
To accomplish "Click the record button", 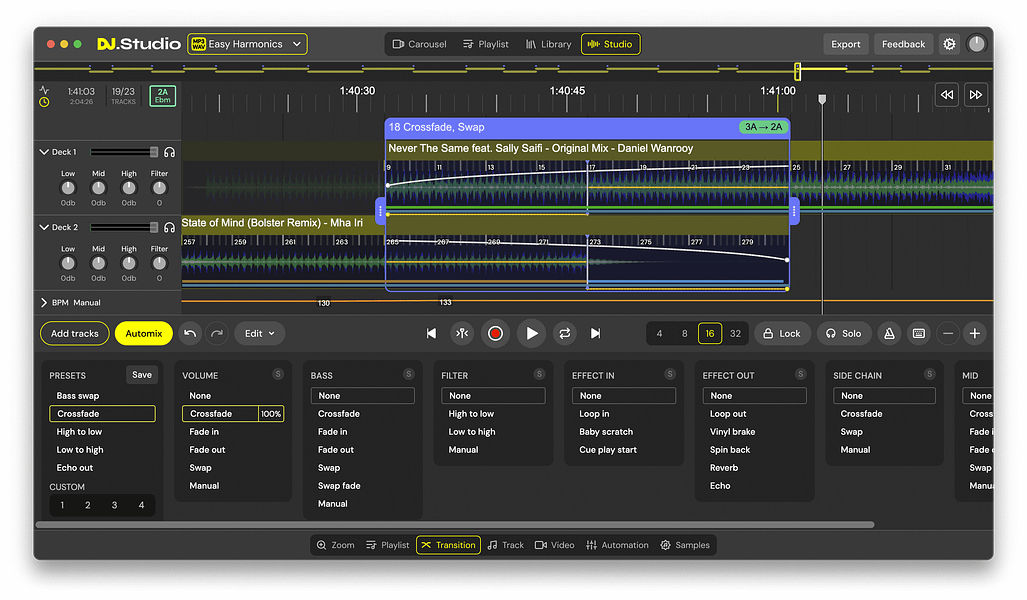I will pos(495,333).
